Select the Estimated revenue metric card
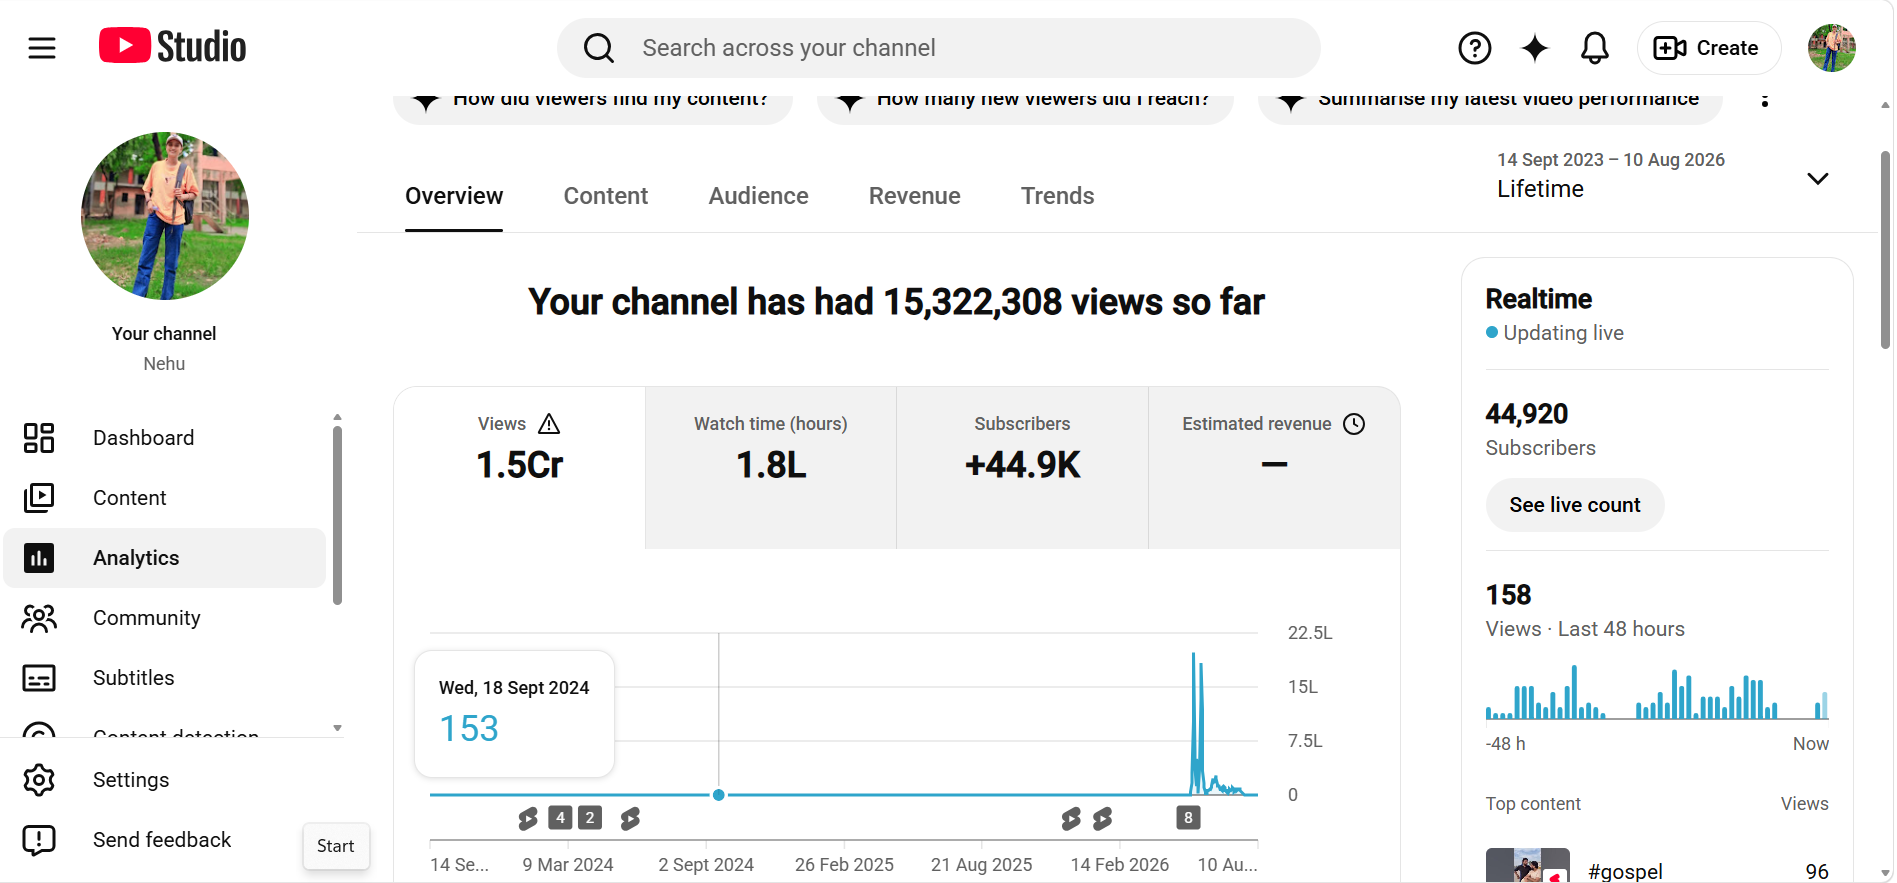 pyautogui.click(x=1274, y=468)
